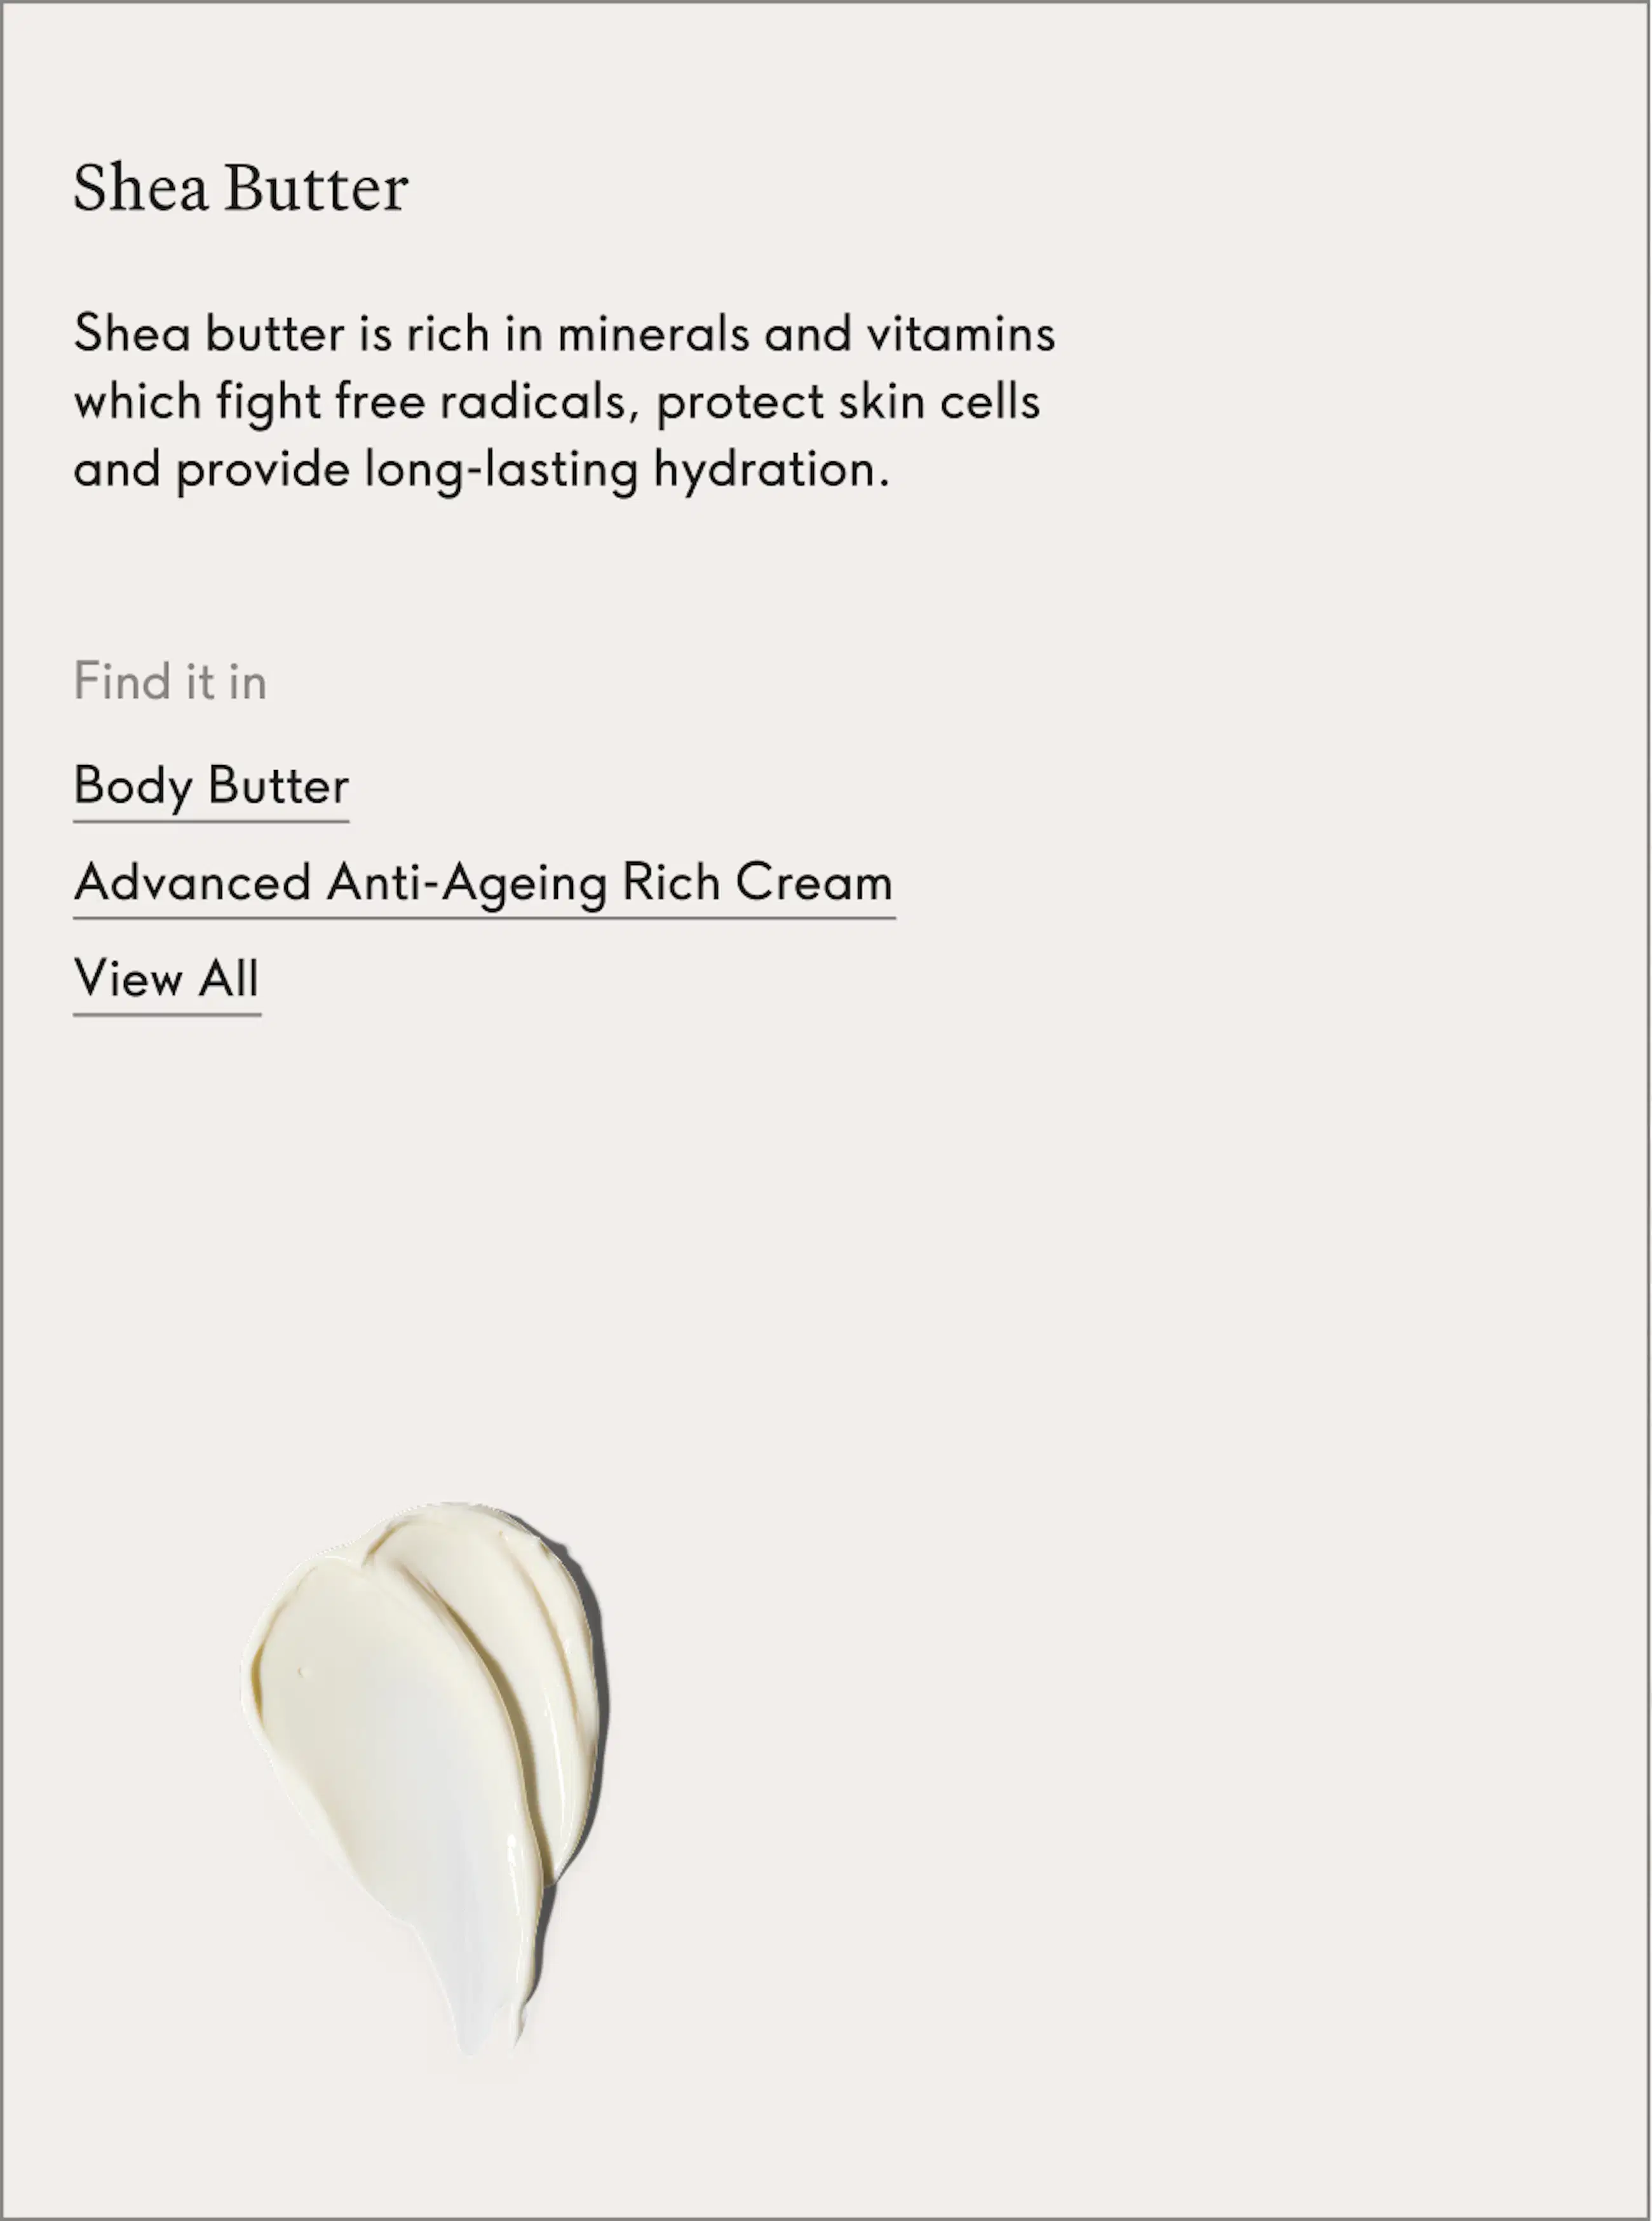Screen dimensions: 1652x2221
Task: Click the line 'and provide long-lasting hydration'
Action: [482, 470]
